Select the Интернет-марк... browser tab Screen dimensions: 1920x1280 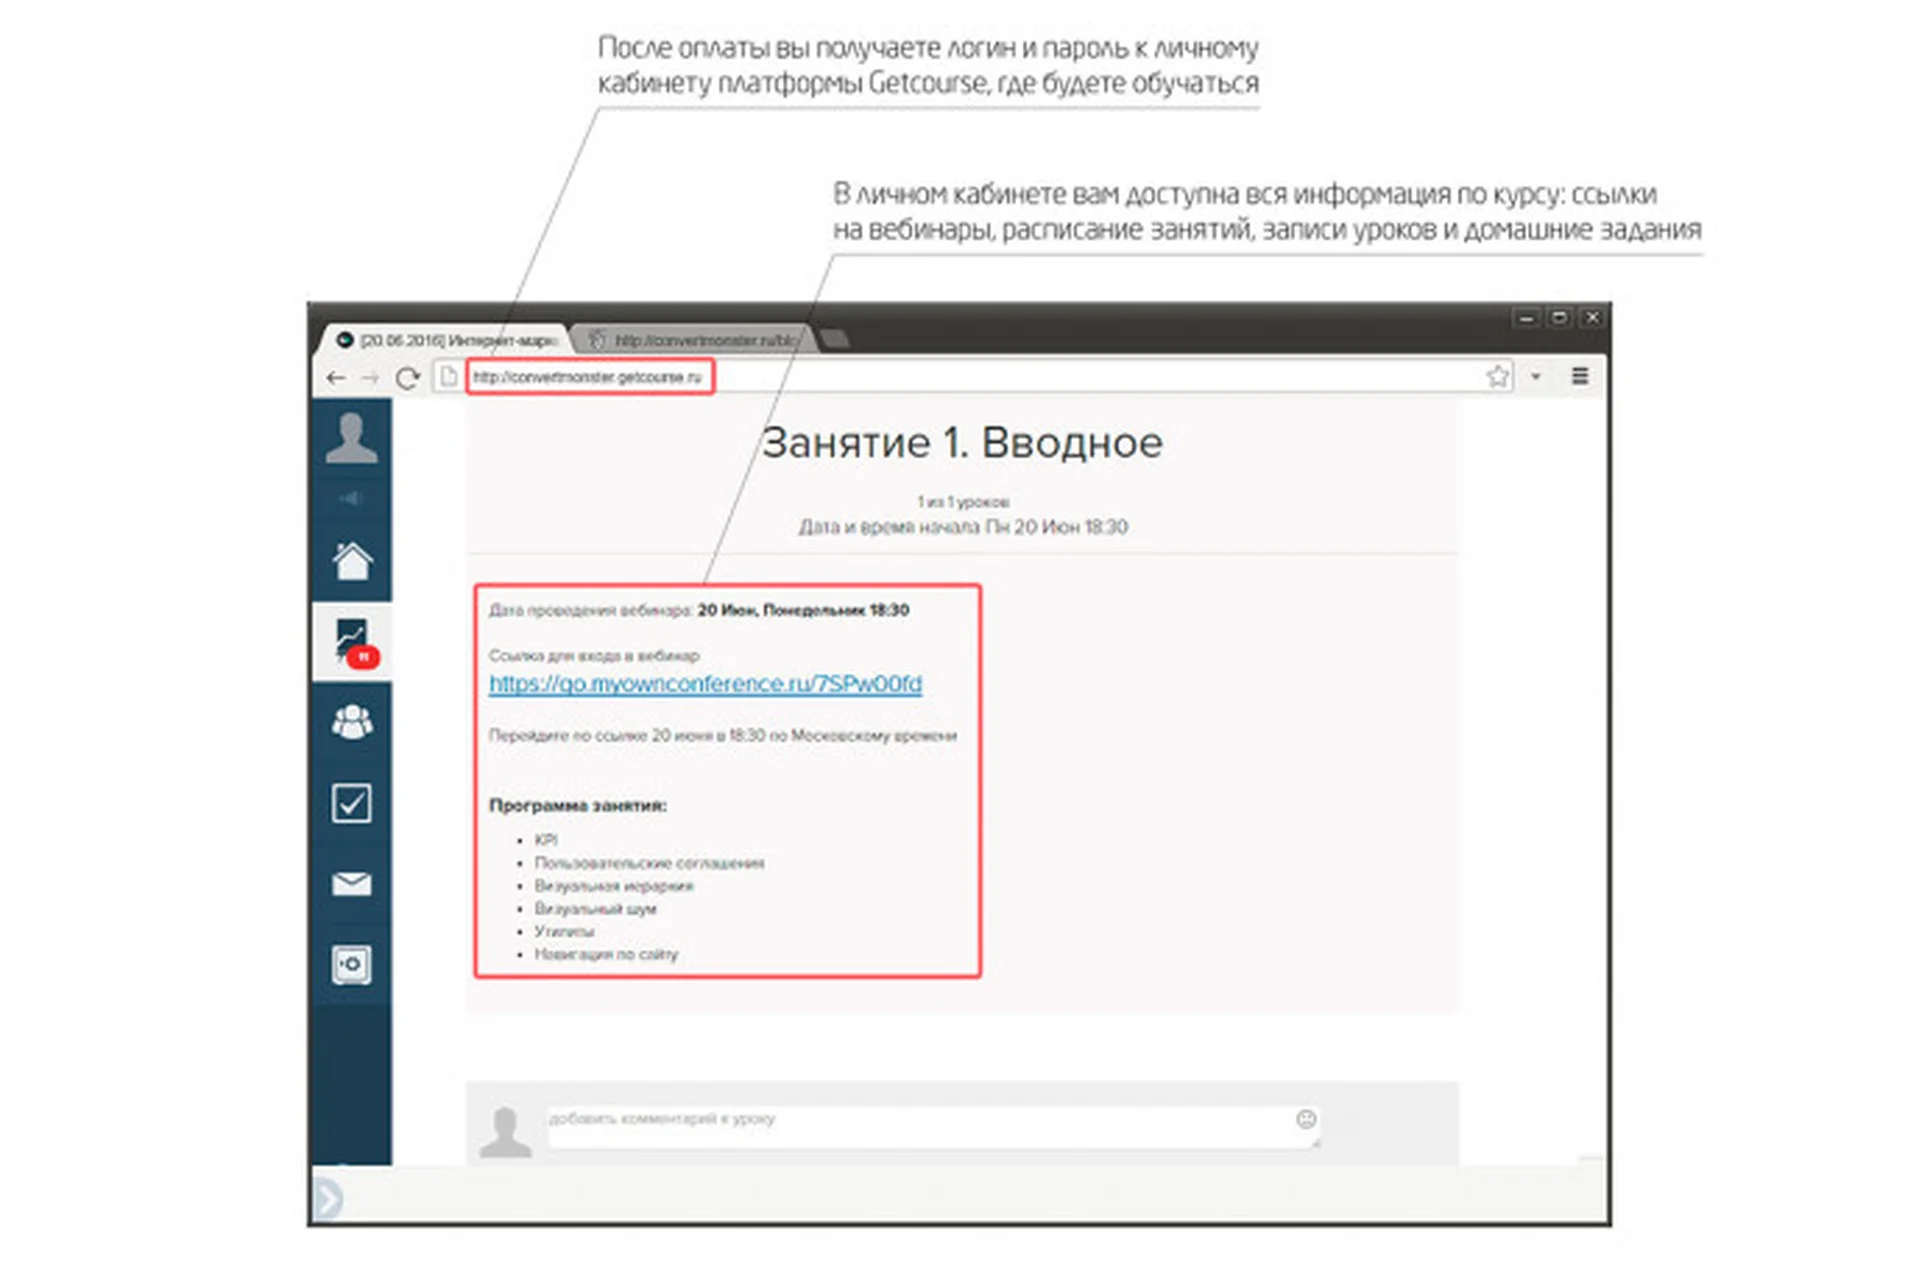point(455,339)
